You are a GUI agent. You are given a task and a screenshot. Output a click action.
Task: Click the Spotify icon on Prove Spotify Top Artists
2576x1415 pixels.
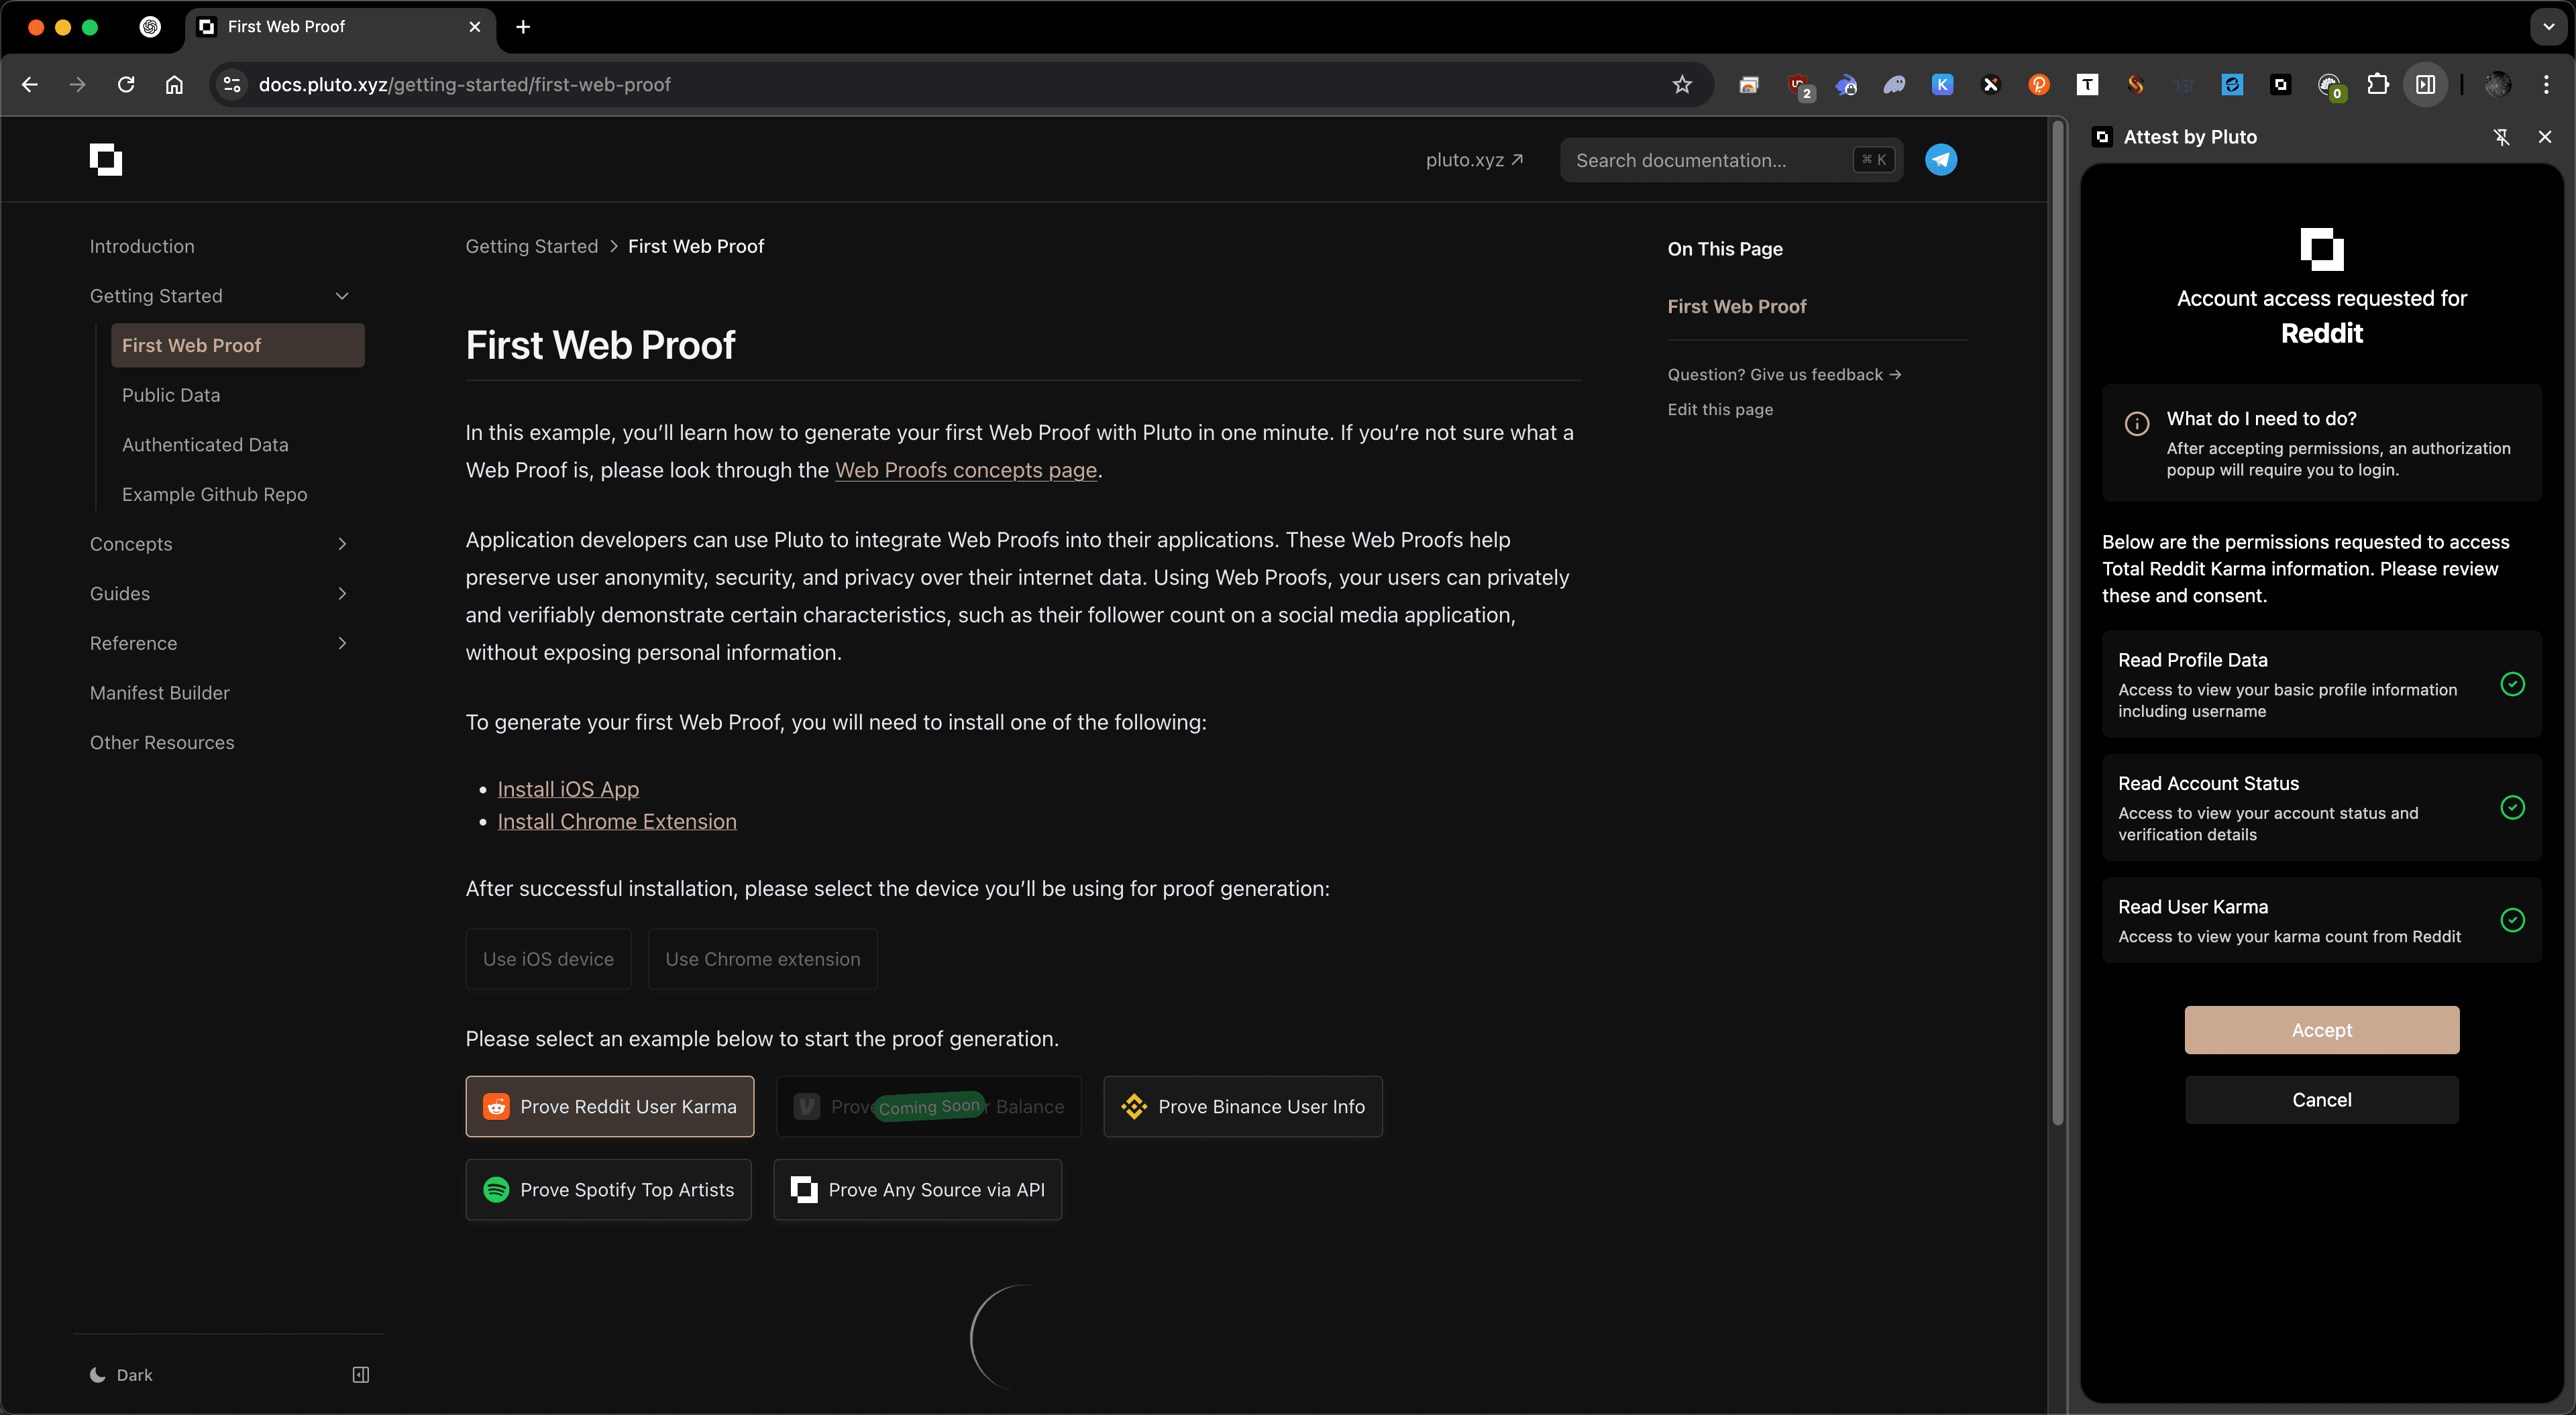click(x=496, y=1190)
